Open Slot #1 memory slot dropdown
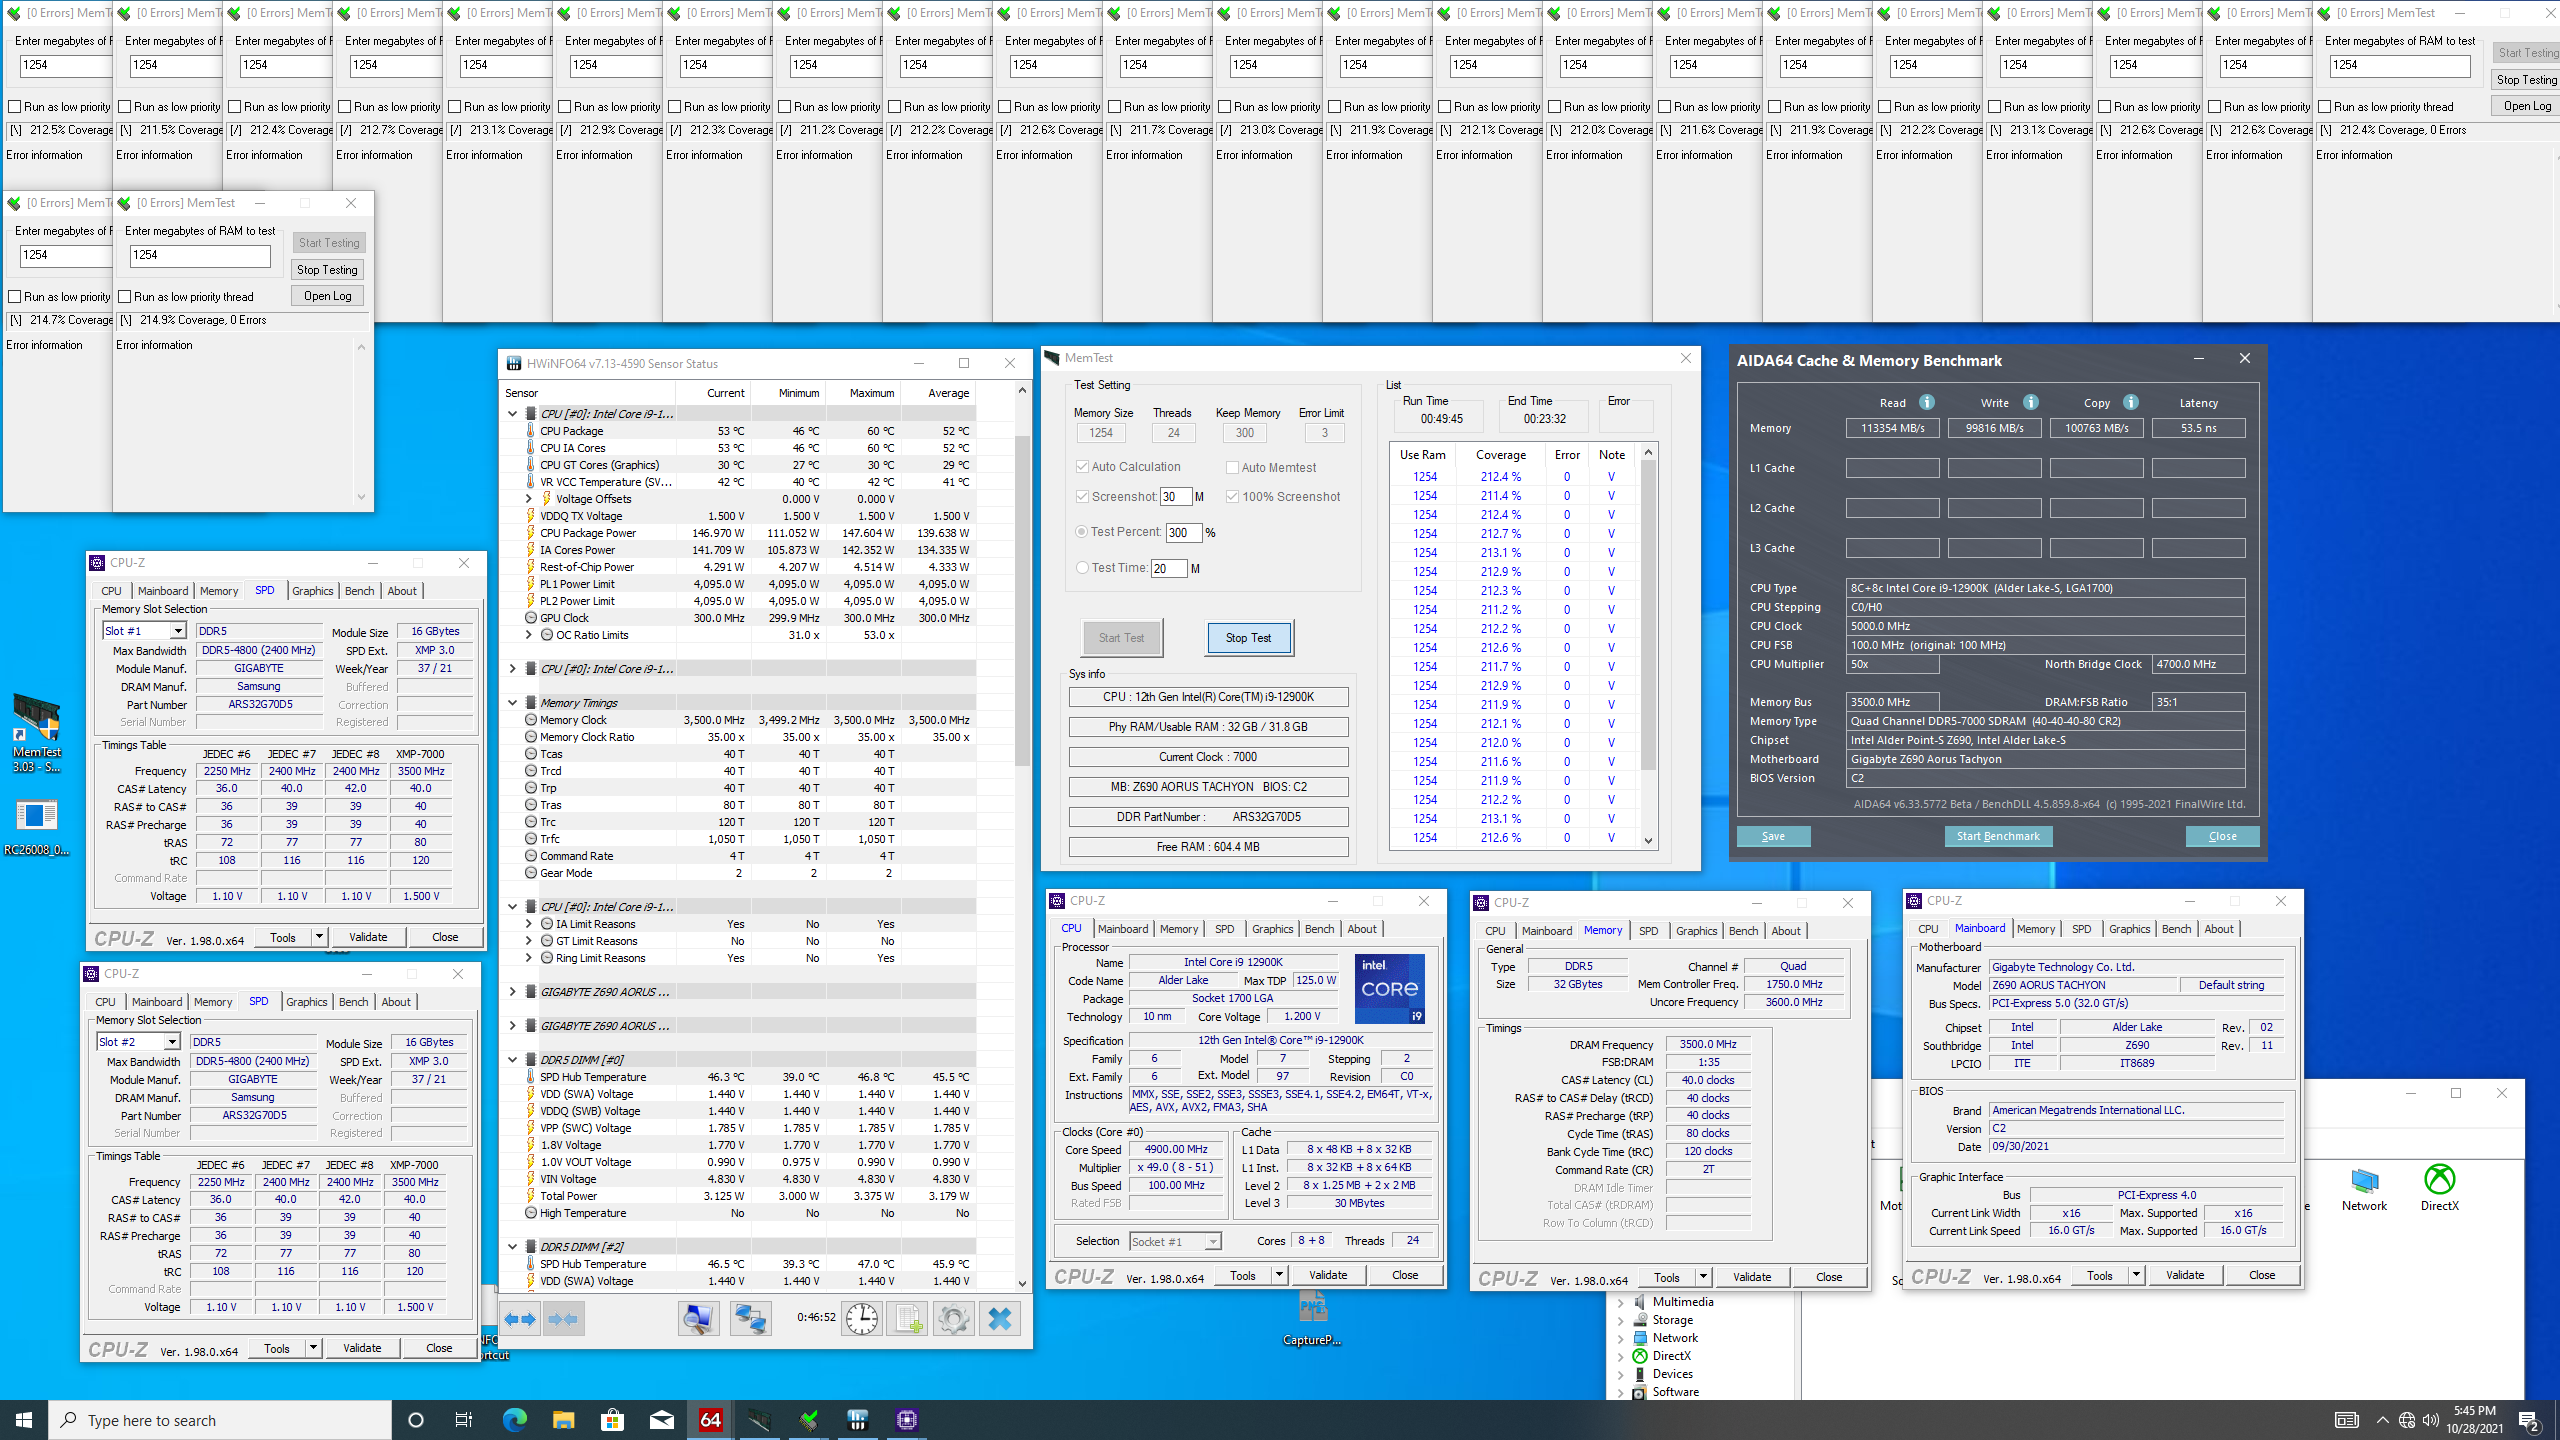This screenshot has width=2560, height=1440. pyautogui.click(x=177, y=631)
